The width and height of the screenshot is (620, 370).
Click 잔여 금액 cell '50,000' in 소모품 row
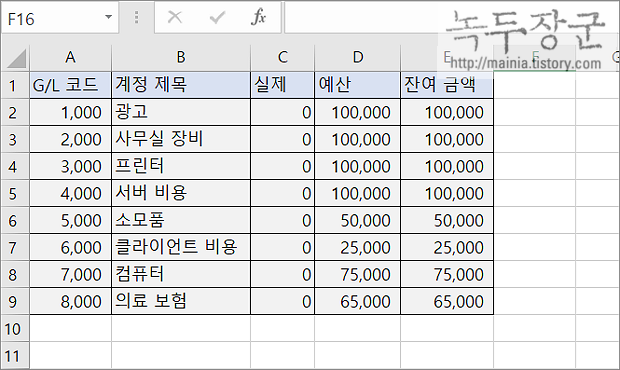pyautogui.click(x=447, y=220)
